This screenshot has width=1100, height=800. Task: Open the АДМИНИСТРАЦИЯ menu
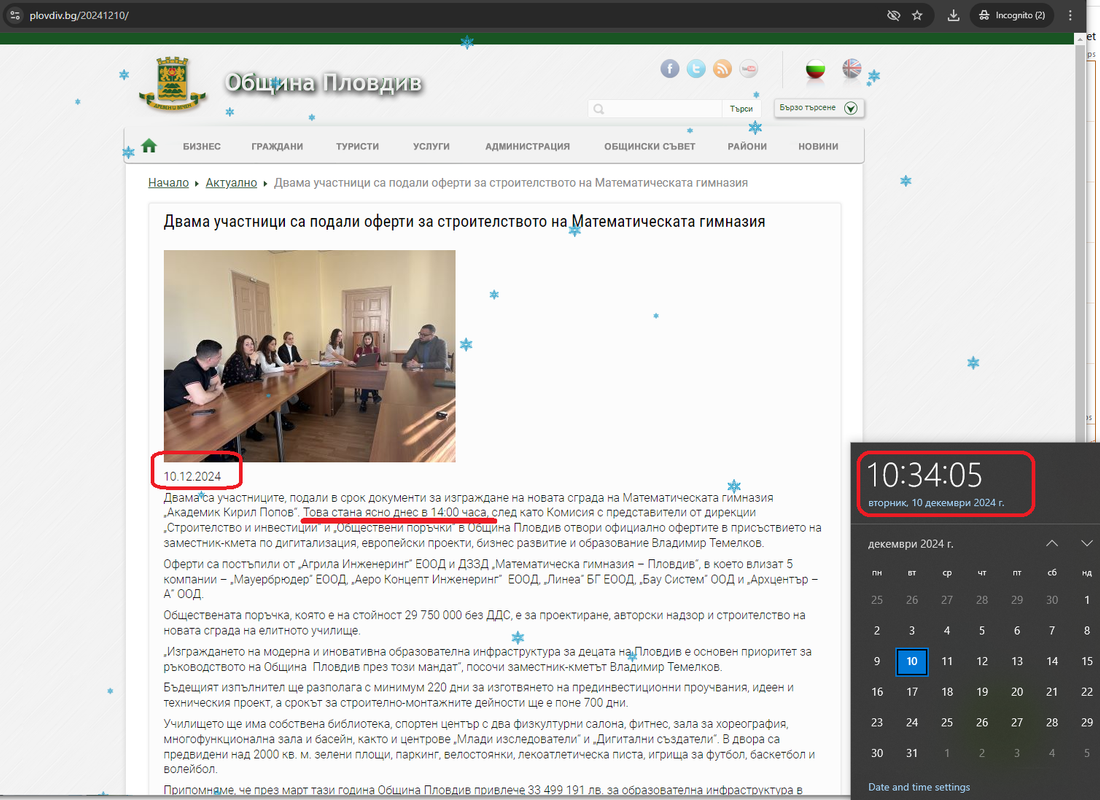pyautogui.click(x=528, y=146)
